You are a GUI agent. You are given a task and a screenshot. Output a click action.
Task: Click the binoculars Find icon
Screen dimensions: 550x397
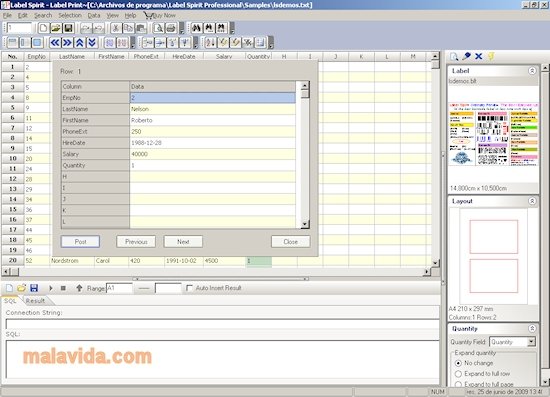tap(196, 28)
